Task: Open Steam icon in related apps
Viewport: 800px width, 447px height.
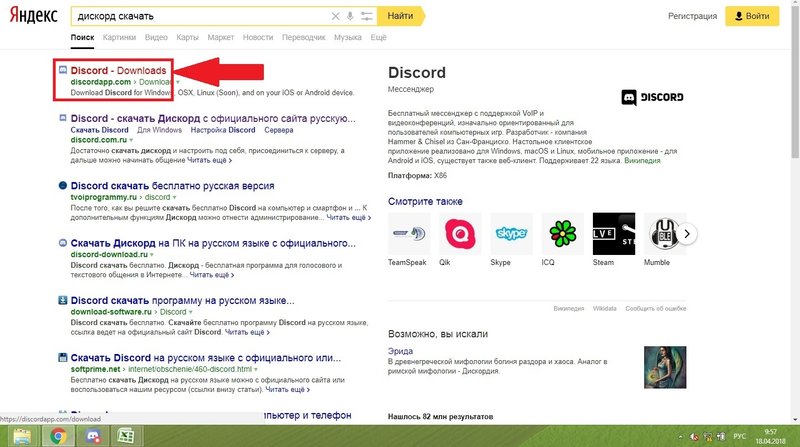Action: pyautogui.click(x=614, y=234)
